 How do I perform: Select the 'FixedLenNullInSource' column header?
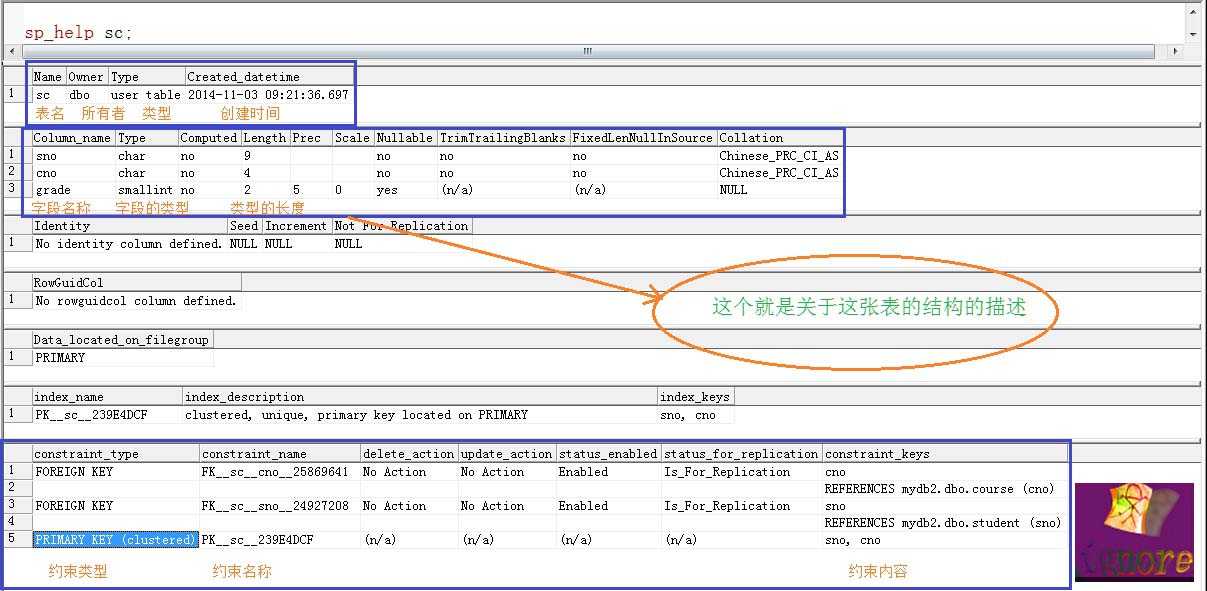643,138
